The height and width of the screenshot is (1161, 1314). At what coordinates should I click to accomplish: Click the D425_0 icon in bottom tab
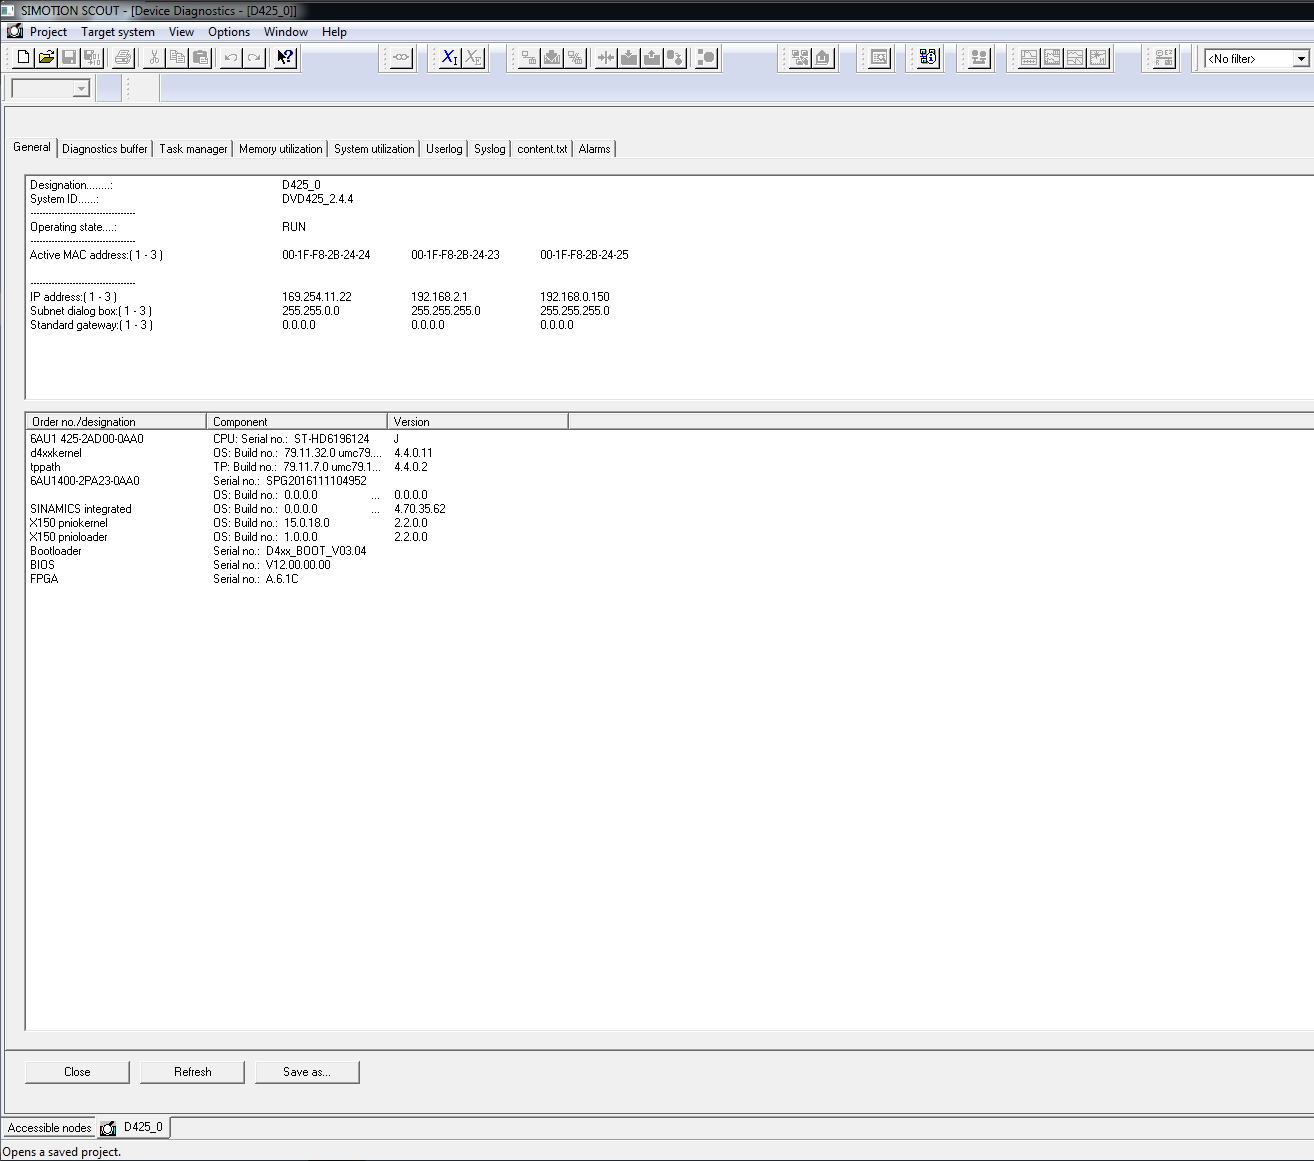coord(109,1128)
